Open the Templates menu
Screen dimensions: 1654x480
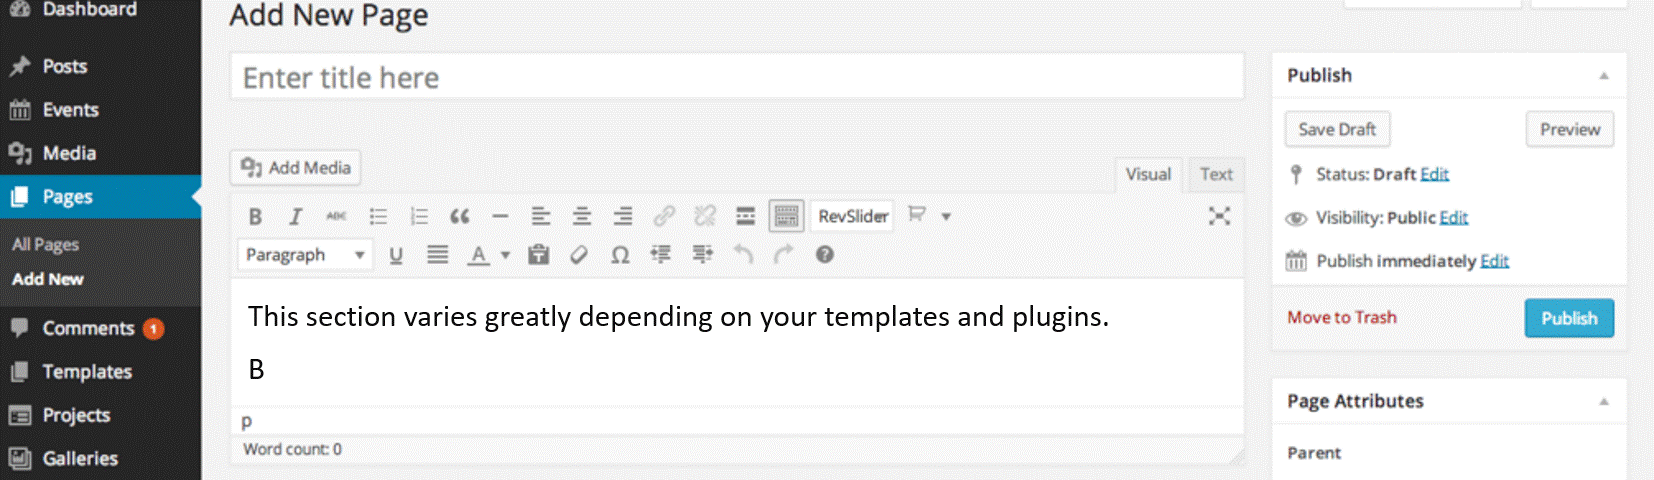coord(100,372)
